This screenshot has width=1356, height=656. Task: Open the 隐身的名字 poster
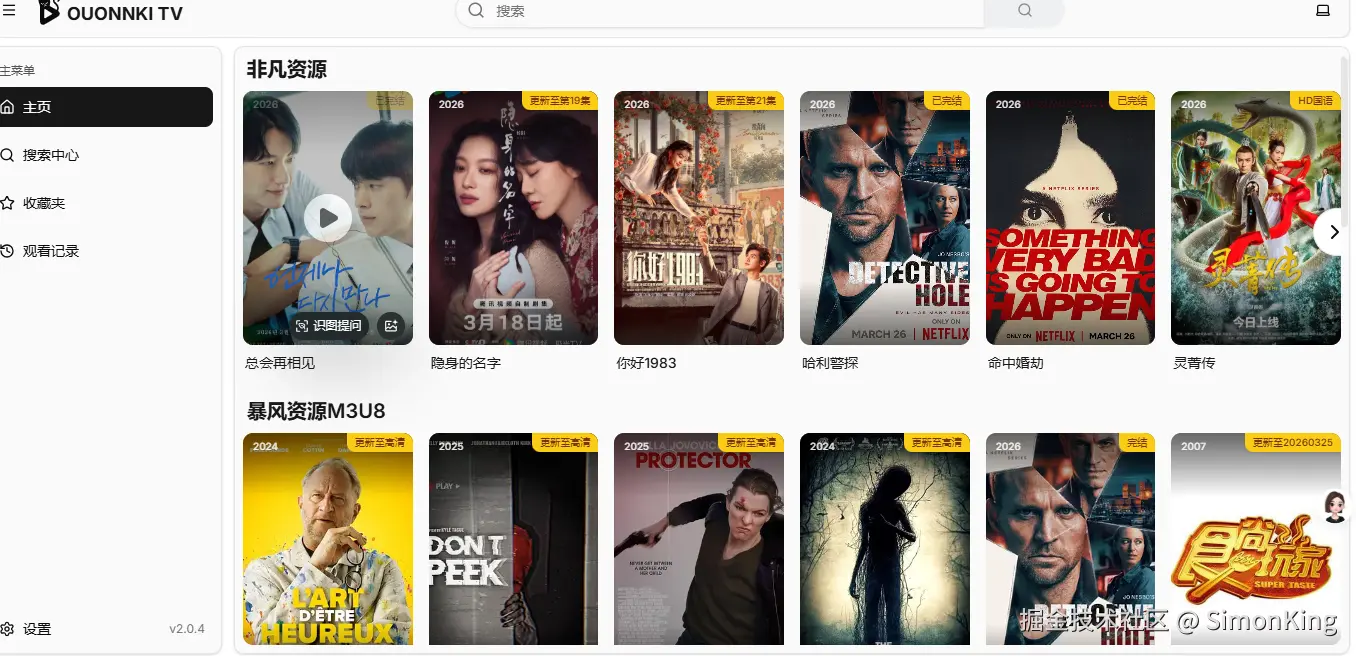[513, 218]
